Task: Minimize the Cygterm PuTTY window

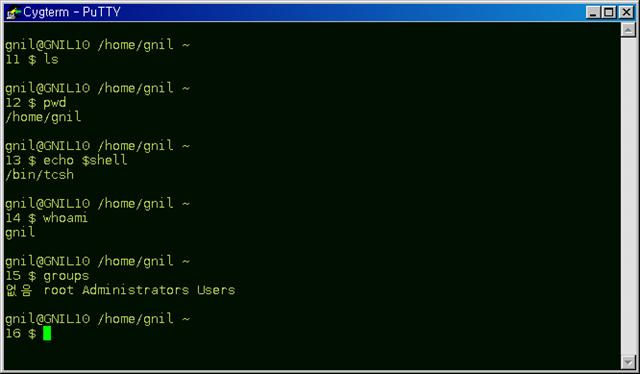Action: tap(593, 12)
